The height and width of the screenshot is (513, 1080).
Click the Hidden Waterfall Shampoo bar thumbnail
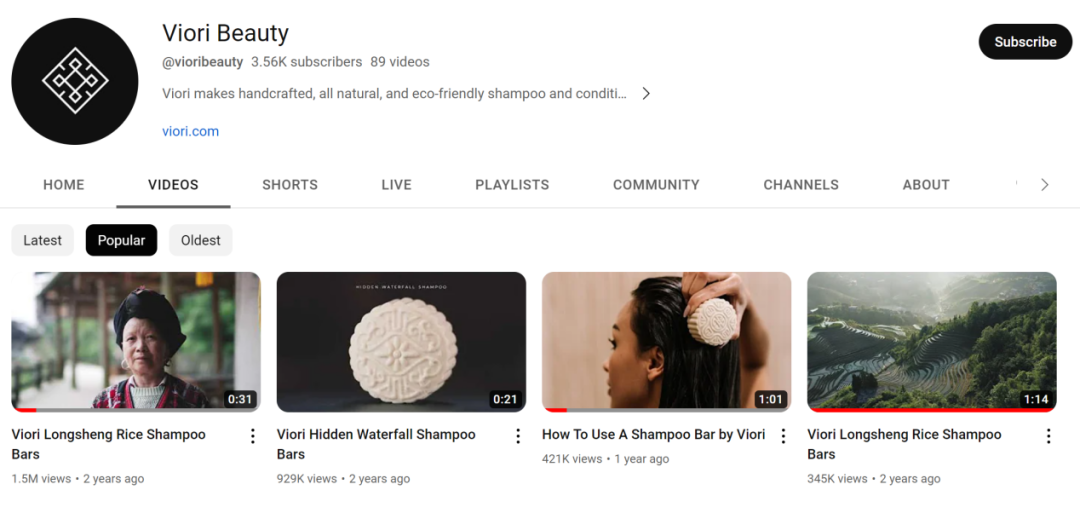coord(402,342)
